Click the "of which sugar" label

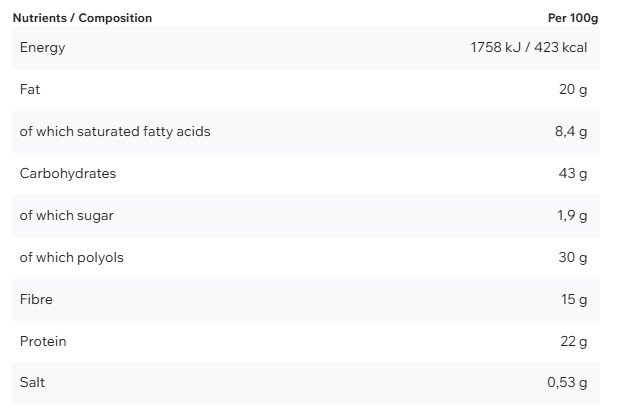pyautogui.click(x=68, y=216)
